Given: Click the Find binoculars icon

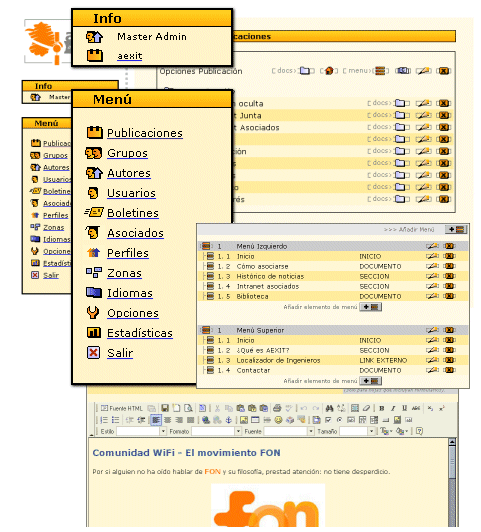Looking at the screenshot, I should pyautogui.click(x=329, y=408).
